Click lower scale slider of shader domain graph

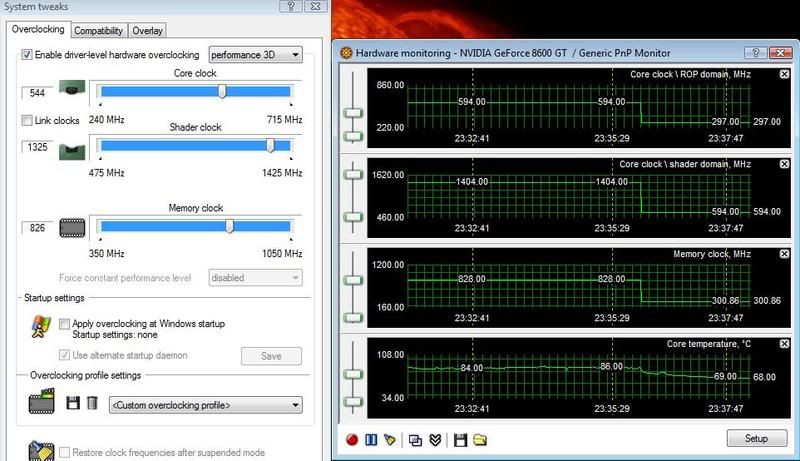(x=353, y=217)
